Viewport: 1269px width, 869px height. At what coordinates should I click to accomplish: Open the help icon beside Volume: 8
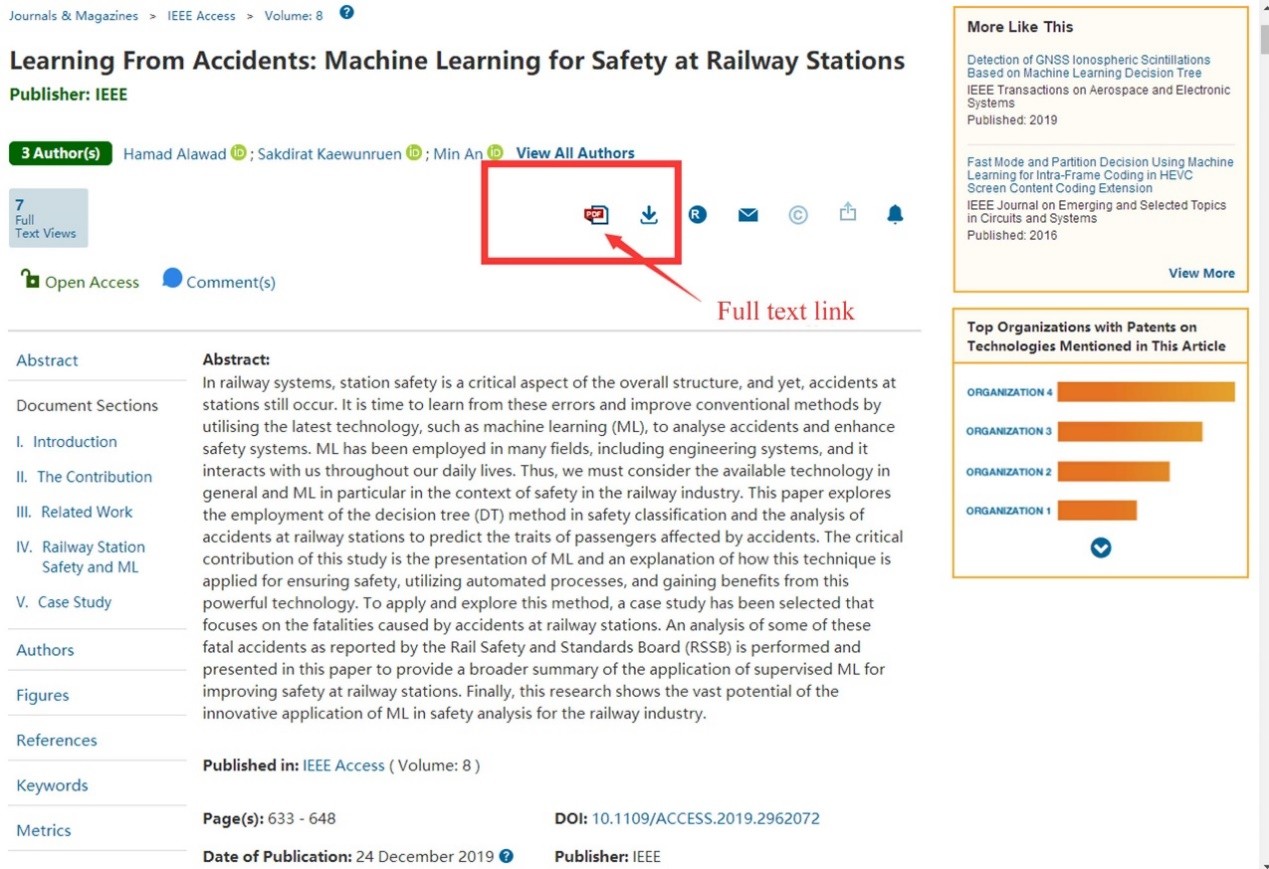point(347,13)
